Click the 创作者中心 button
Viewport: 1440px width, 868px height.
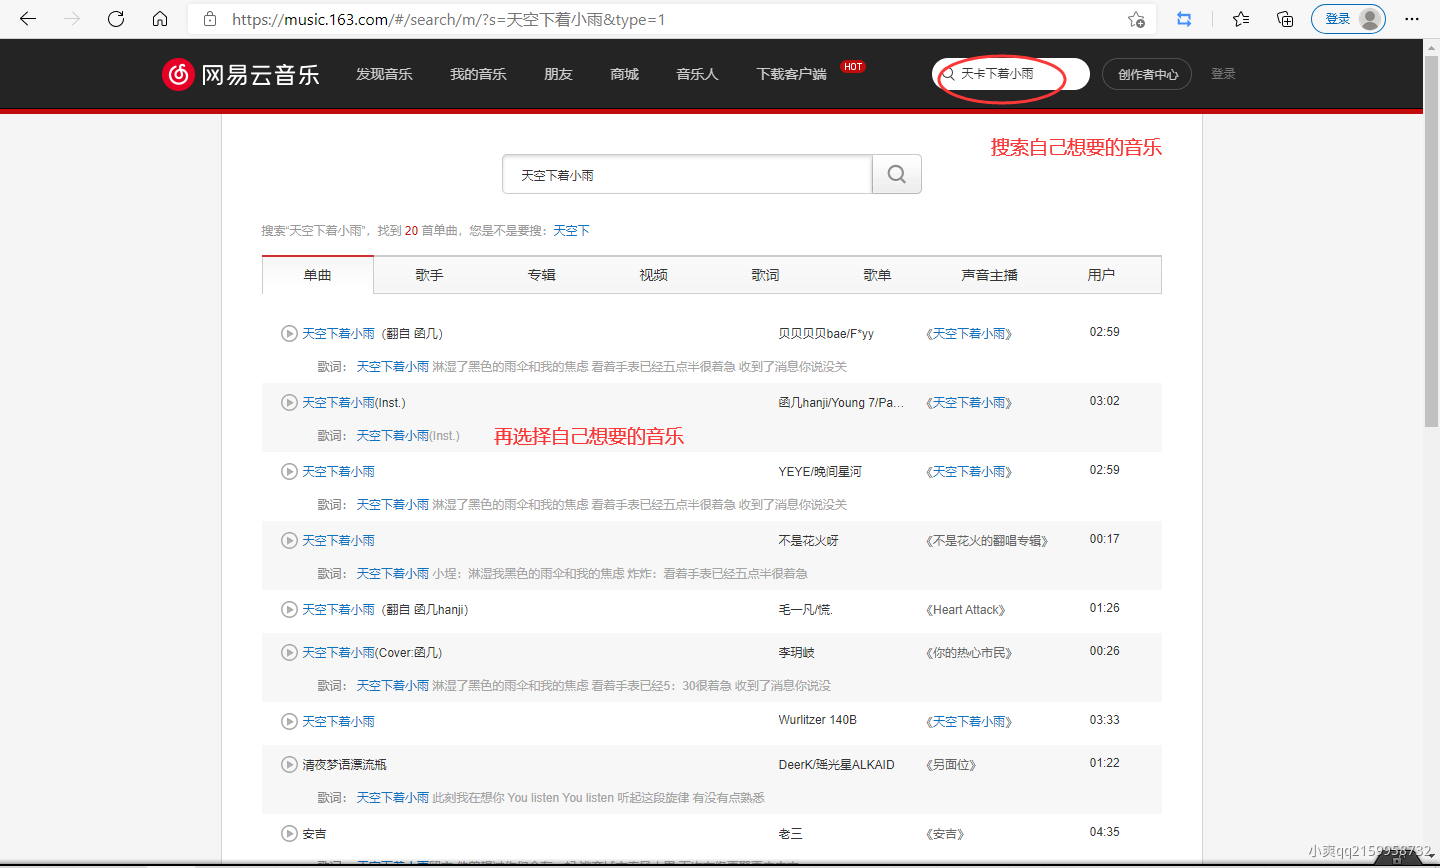[x=1147, y=74]
